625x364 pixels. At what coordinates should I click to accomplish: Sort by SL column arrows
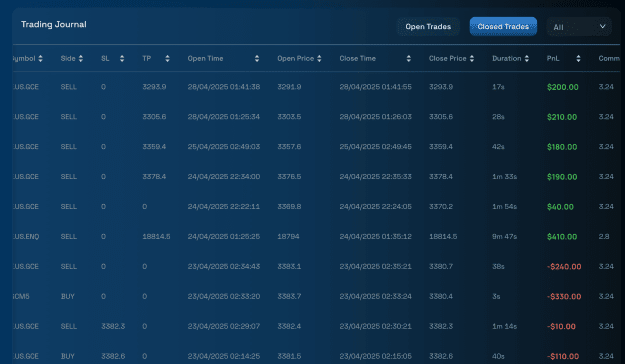tap(122, 59)
